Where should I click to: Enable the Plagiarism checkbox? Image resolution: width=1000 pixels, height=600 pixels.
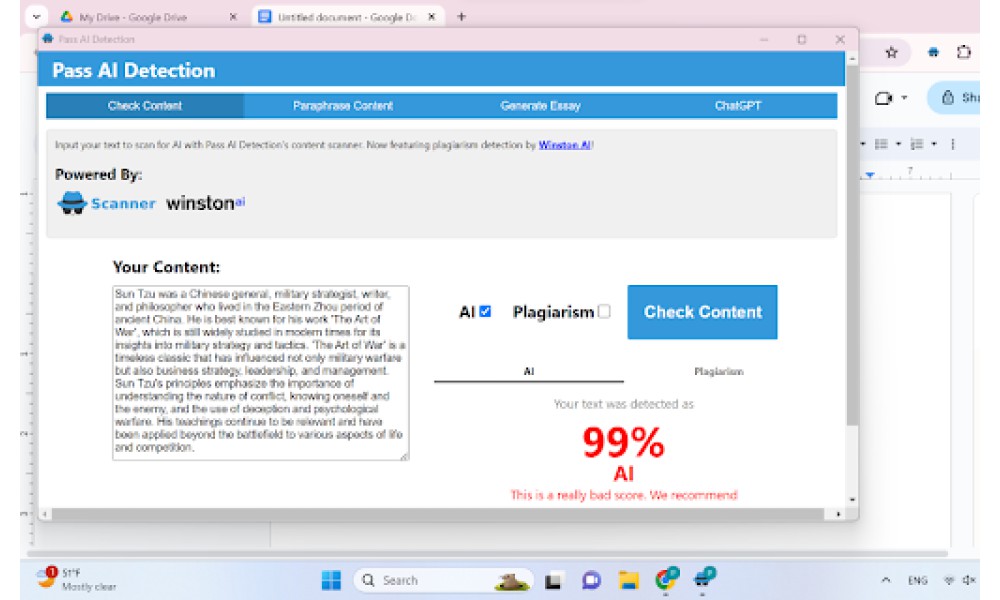tap(604, 311)
